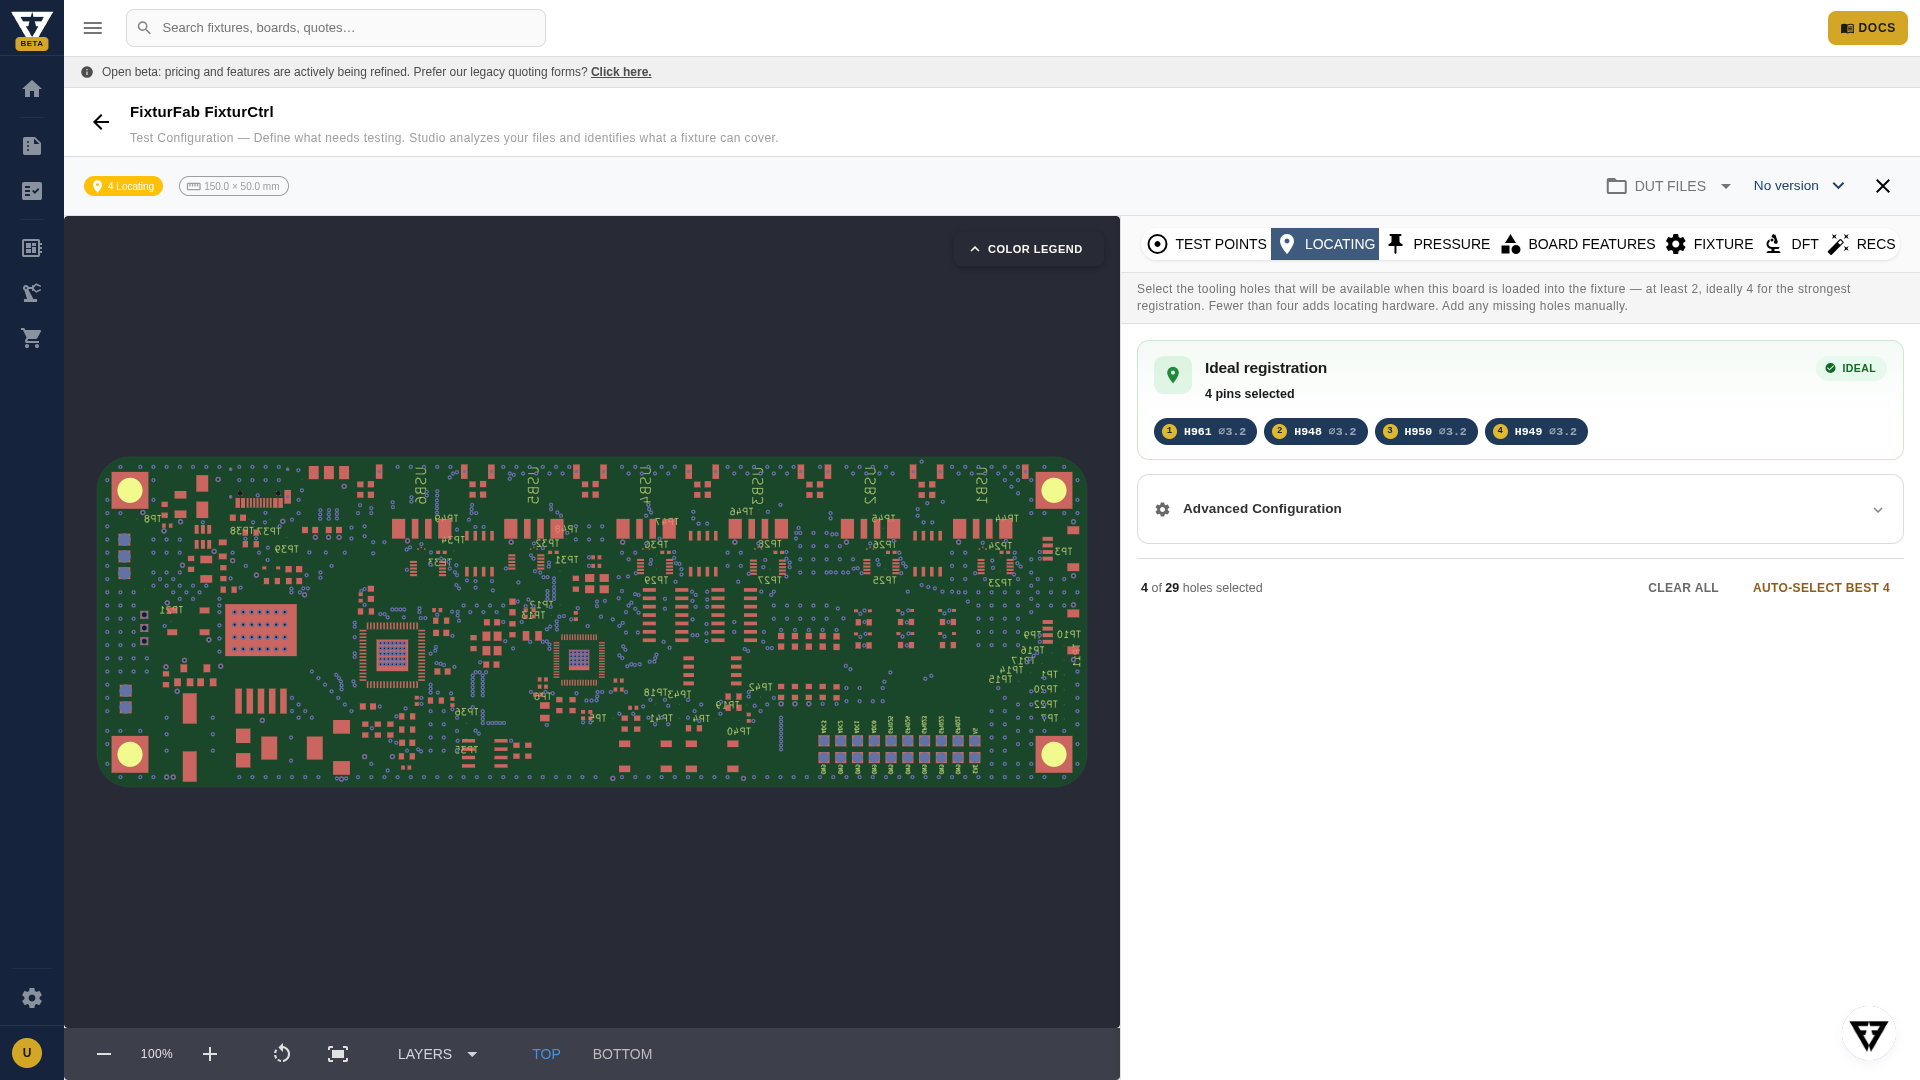The image size is (1920, 1080).
Task: Click the back arrow beside FixturFab FixturCtrl
Action: pyautogui.click(x=101, y=122)
